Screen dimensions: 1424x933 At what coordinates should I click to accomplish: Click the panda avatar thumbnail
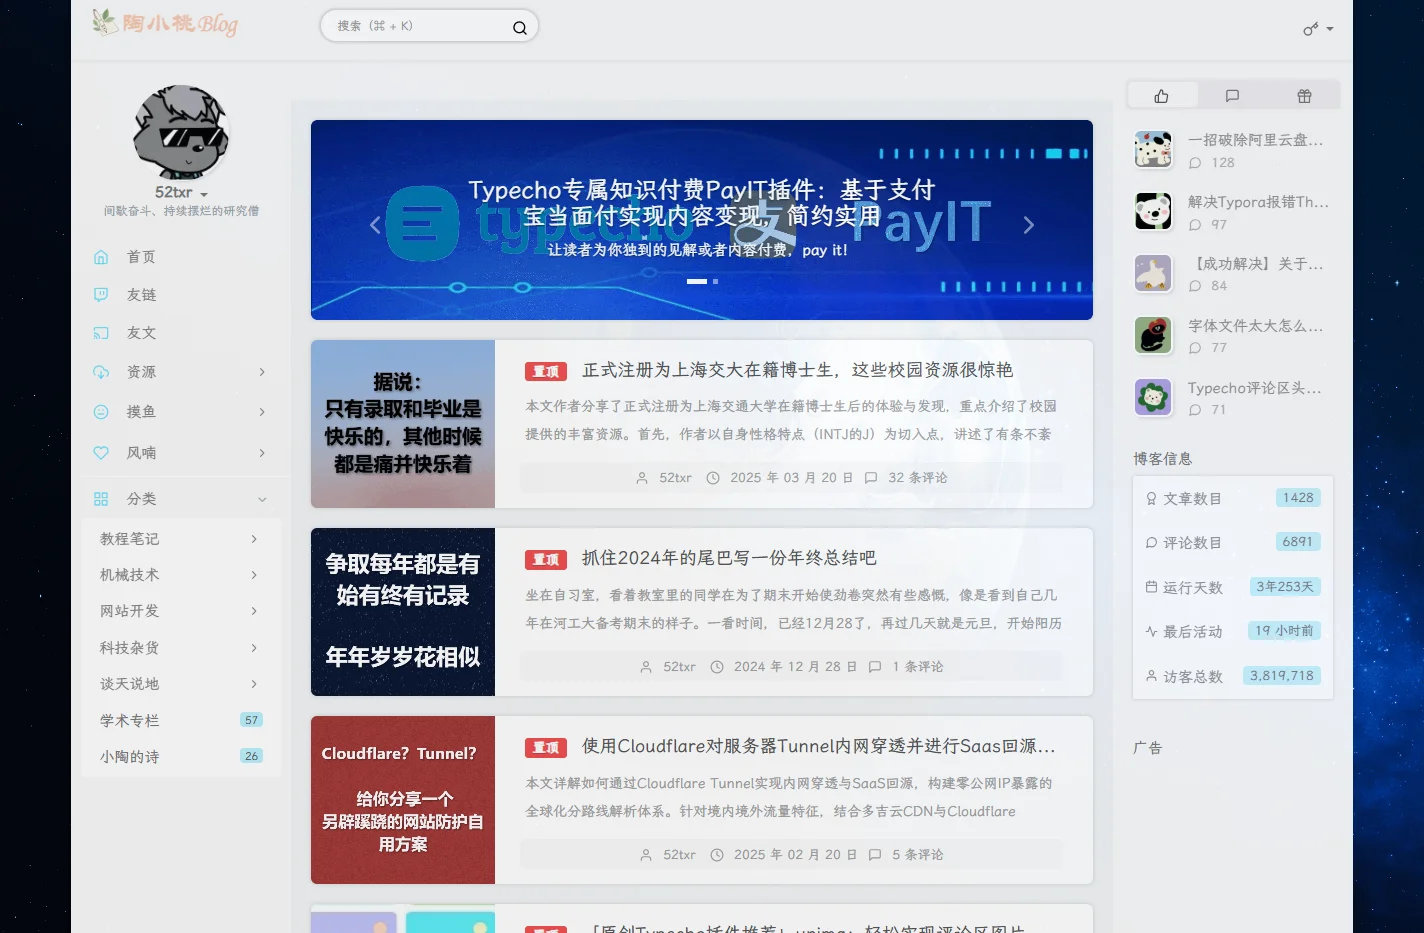(1153, 212)
